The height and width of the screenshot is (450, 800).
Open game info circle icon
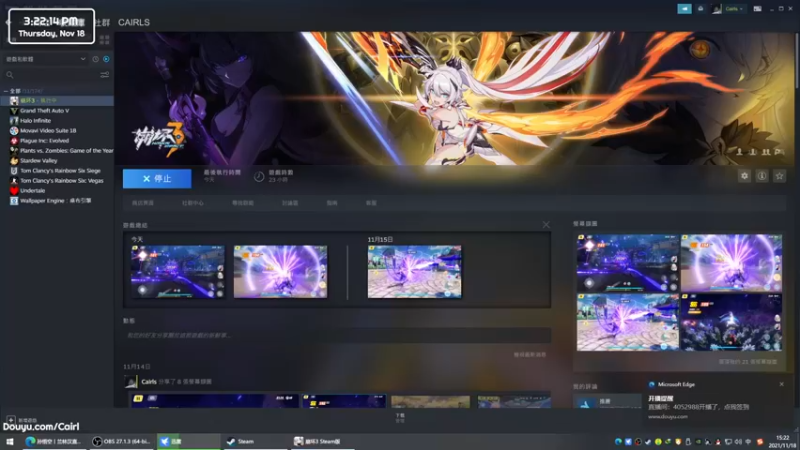pyautogui.click(x=762, y=176)
